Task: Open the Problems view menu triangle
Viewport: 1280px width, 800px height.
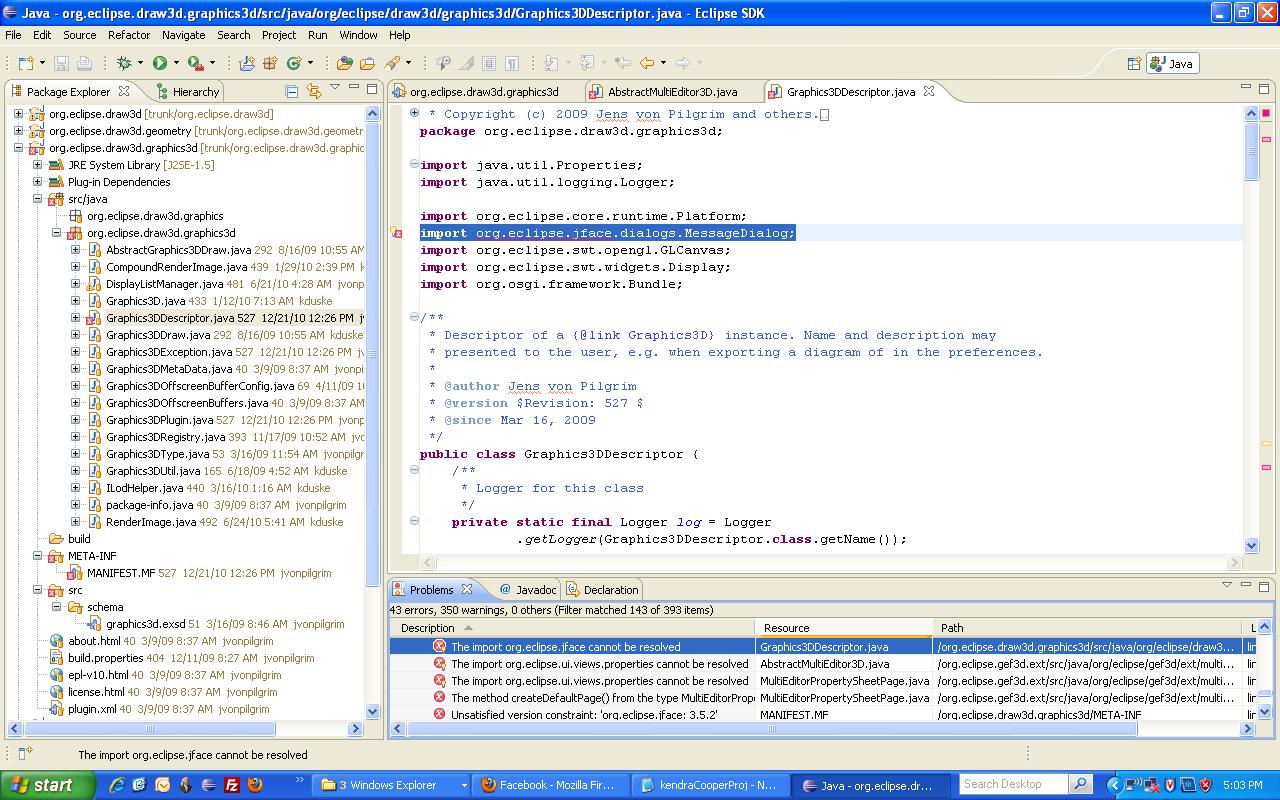Action: click(1227, 585)
